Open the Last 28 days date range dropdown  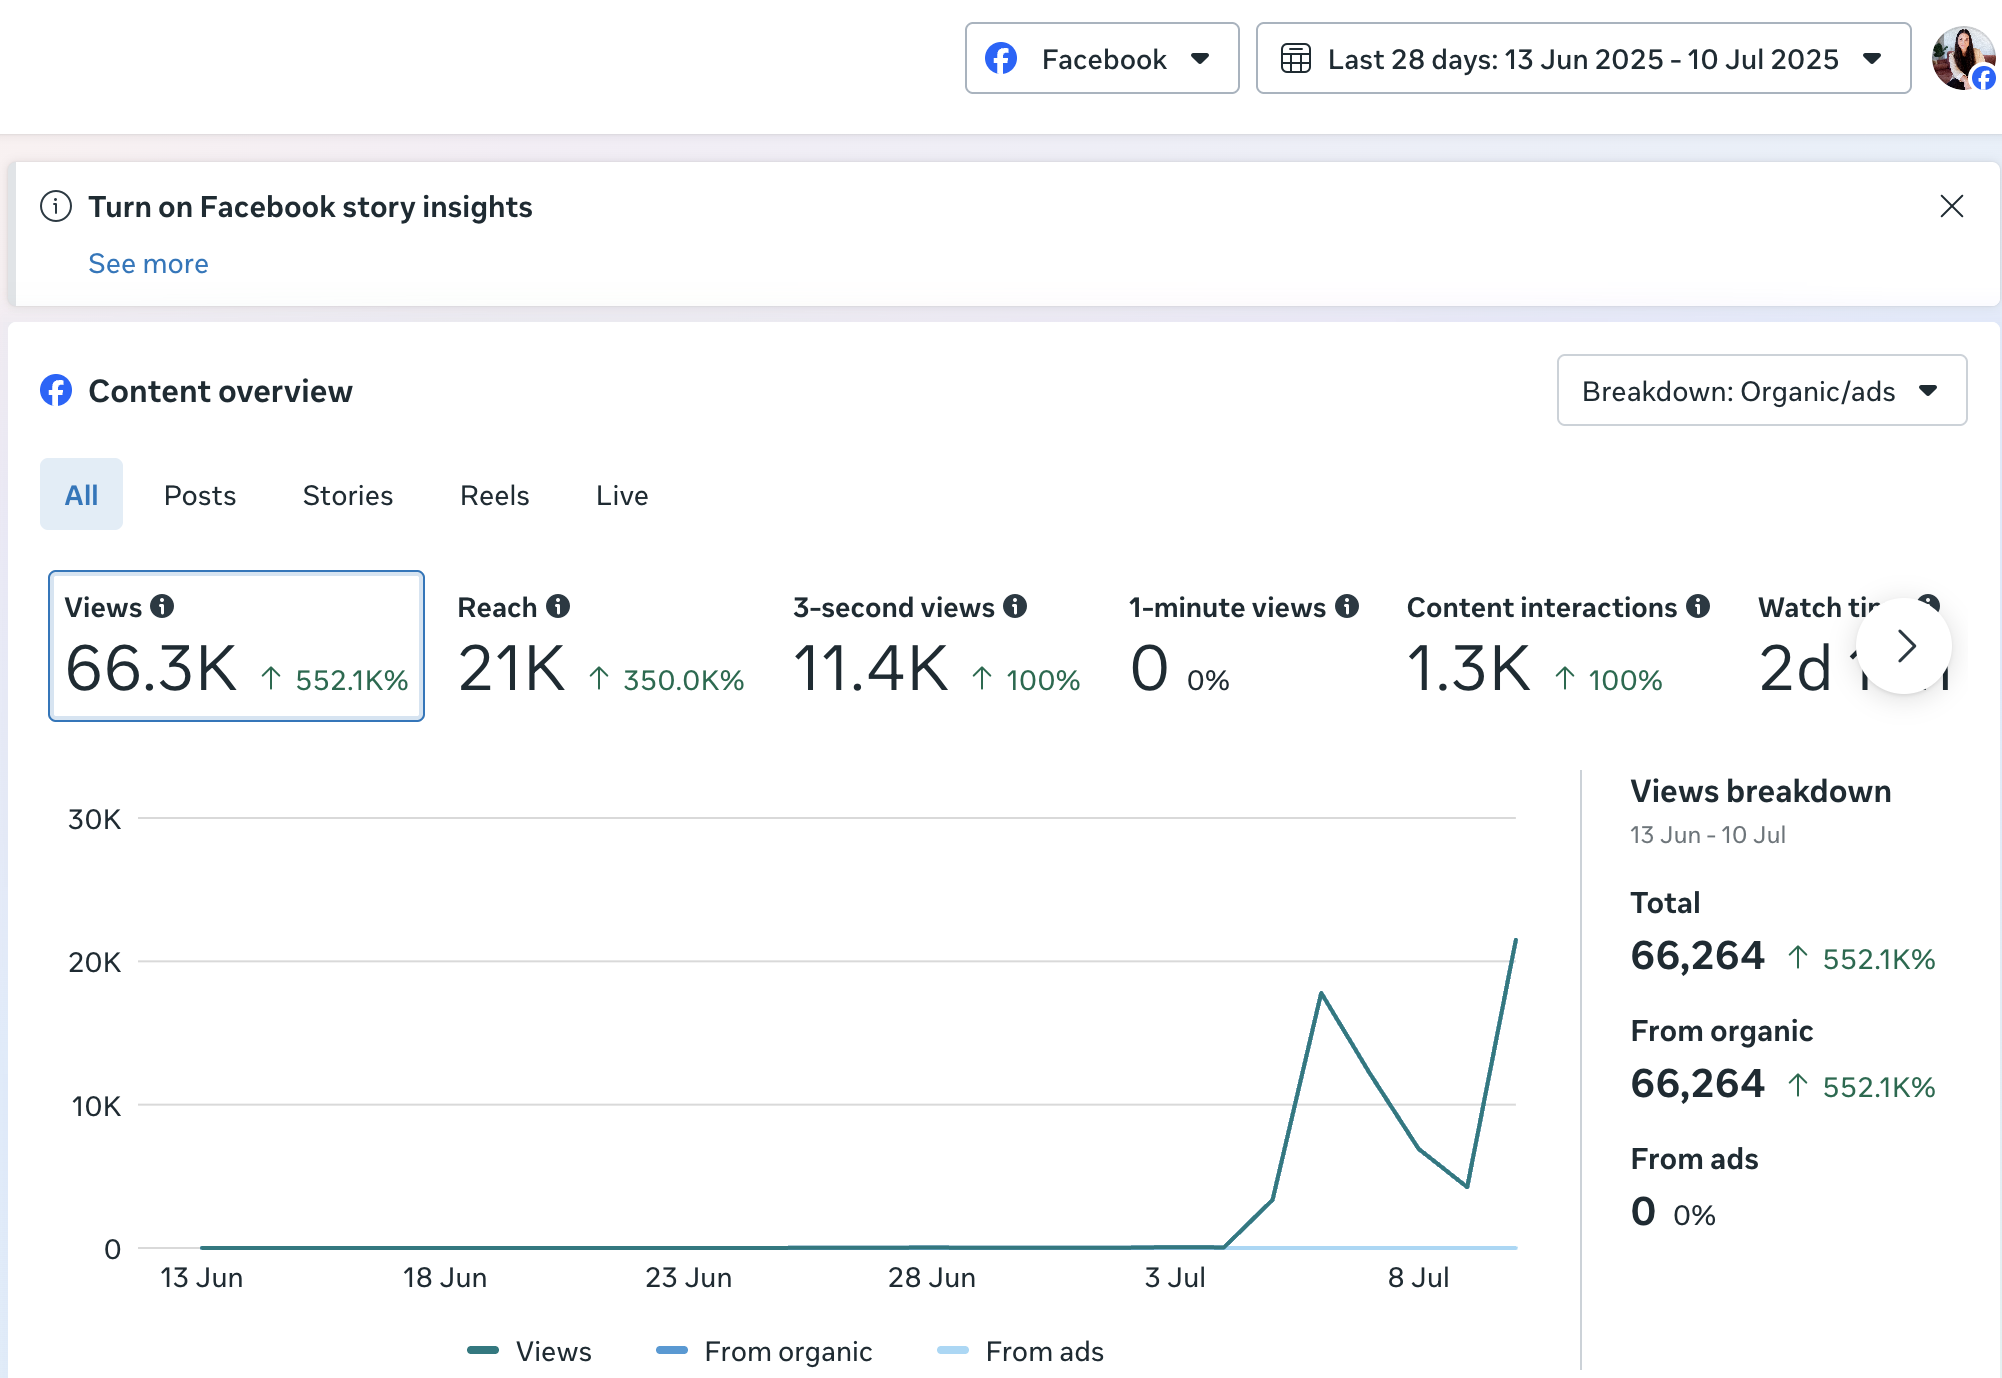point(1582,59)
